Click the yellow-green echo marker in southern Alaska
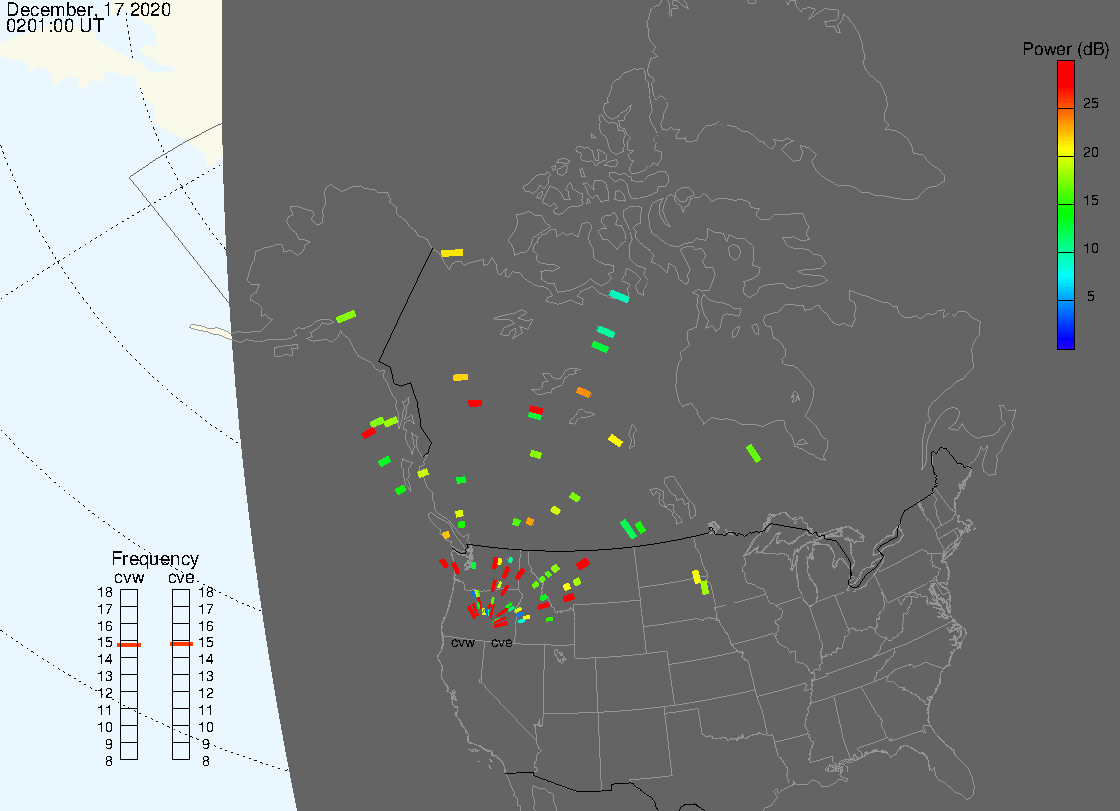The width and height of the screenshot is (1120, 811). click(346, 317)
